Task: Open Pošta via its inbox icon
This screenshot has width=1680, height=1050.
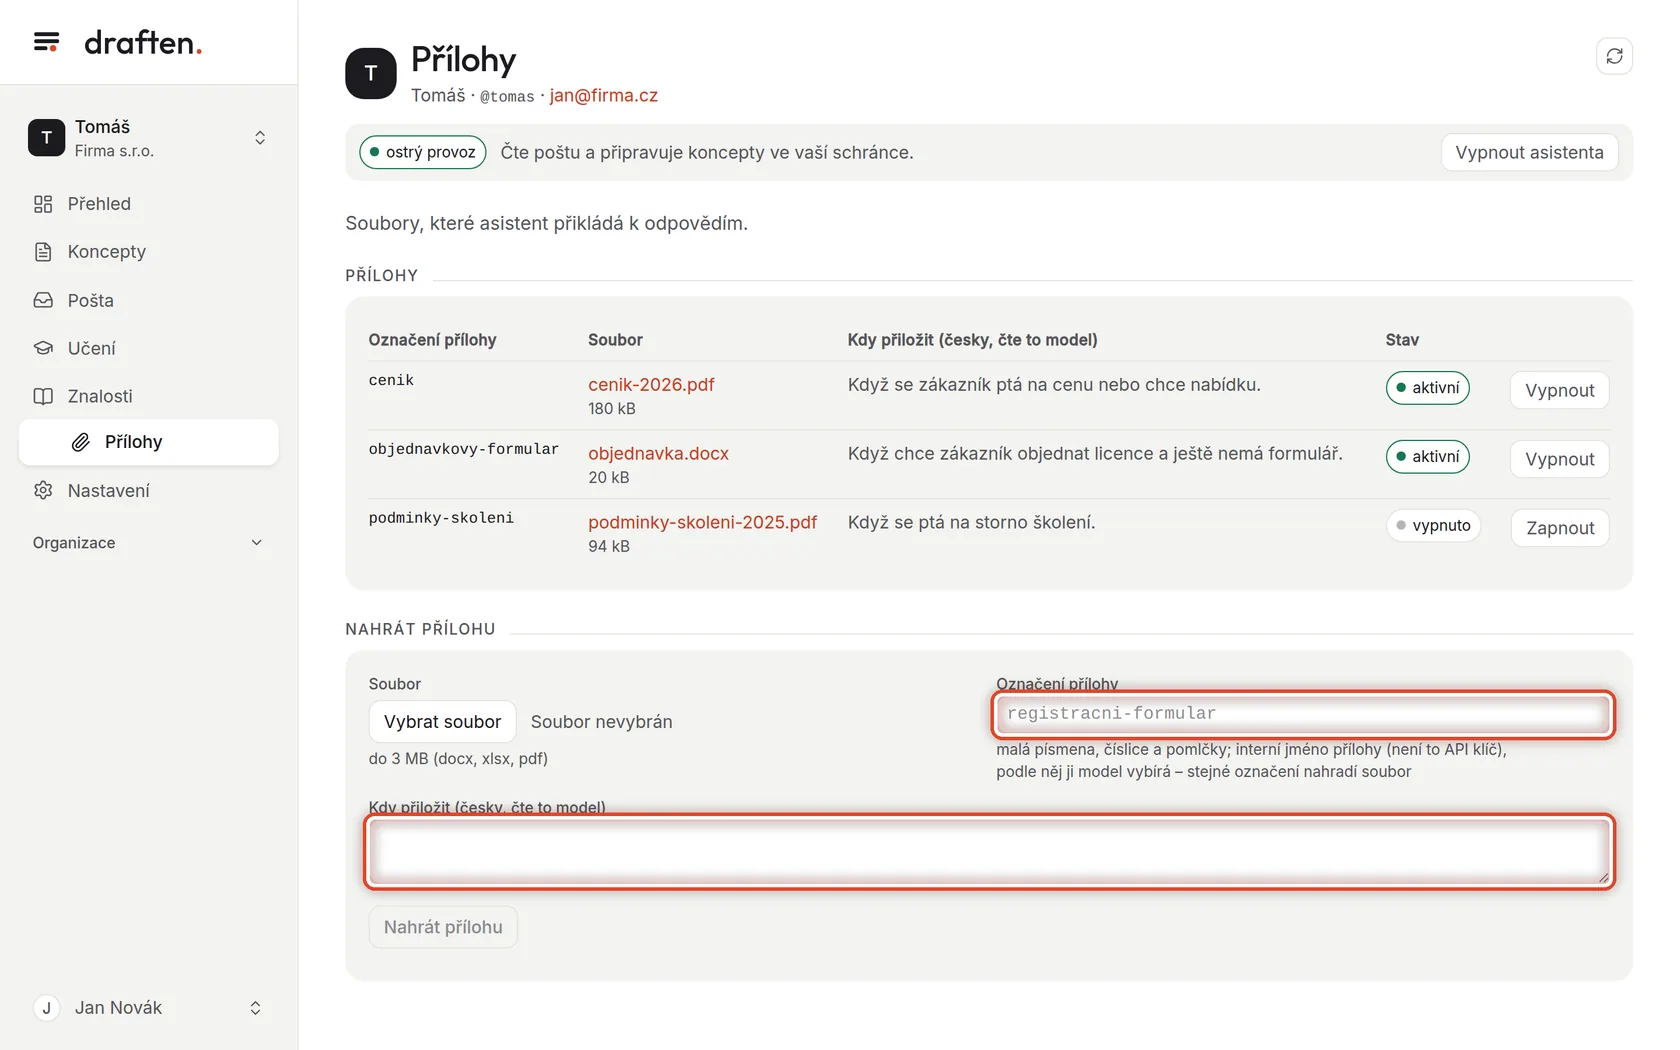Action: point(43,300)
